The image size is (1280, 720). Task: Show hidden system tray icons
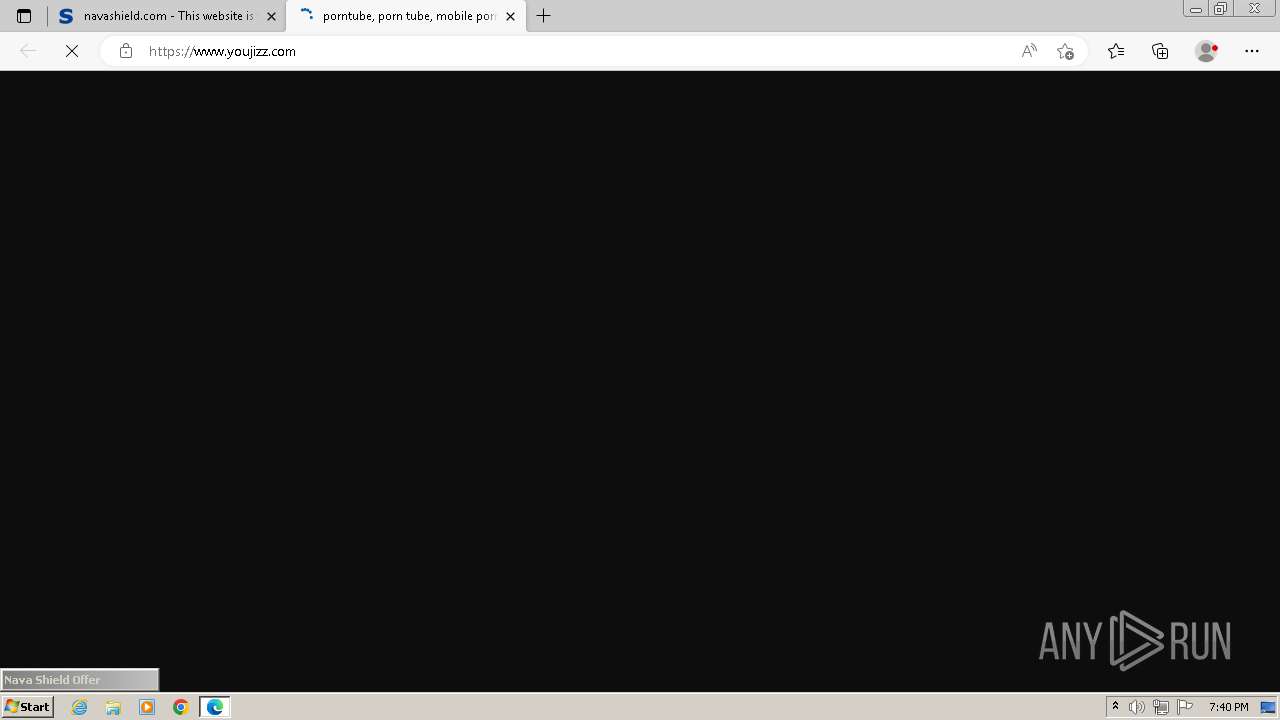(x=1115, y=707)
